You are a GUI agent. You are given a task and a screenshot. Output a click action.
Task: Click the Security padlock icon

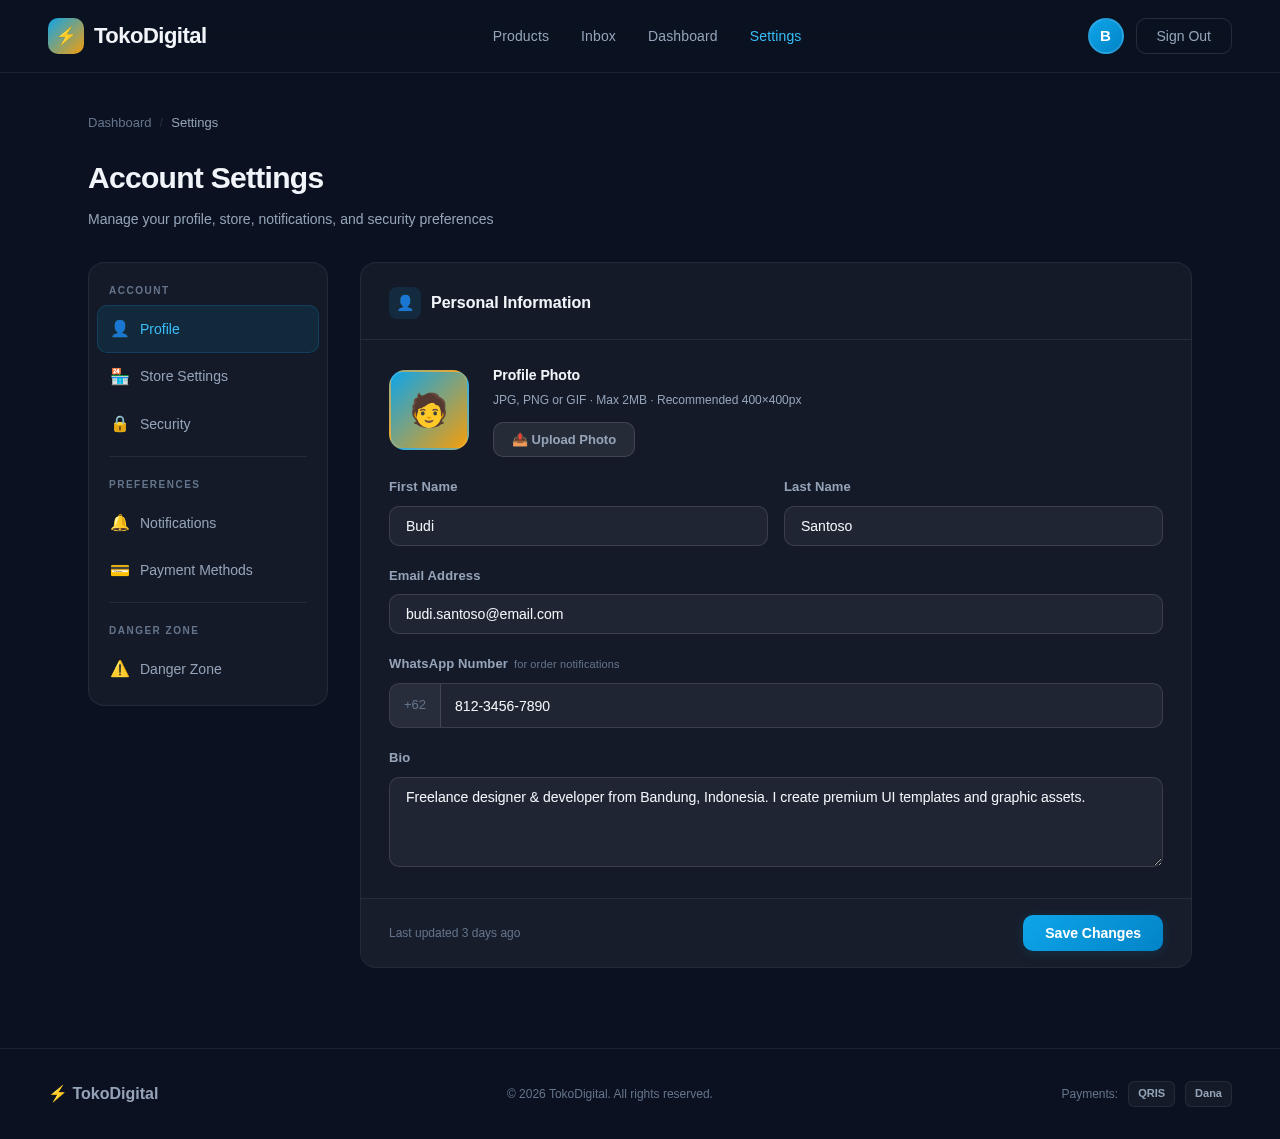(119, 423)
